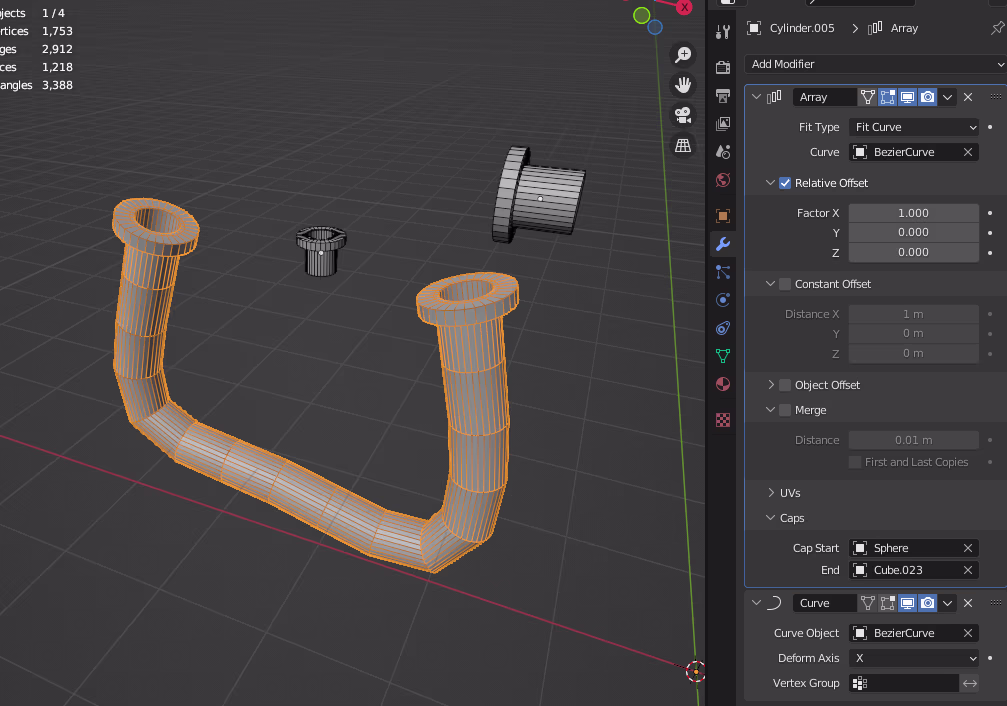1007x706 pixels.
Task: Collapse the Relative Offset section
Action: pyautogui.click(x=770, y=183)
